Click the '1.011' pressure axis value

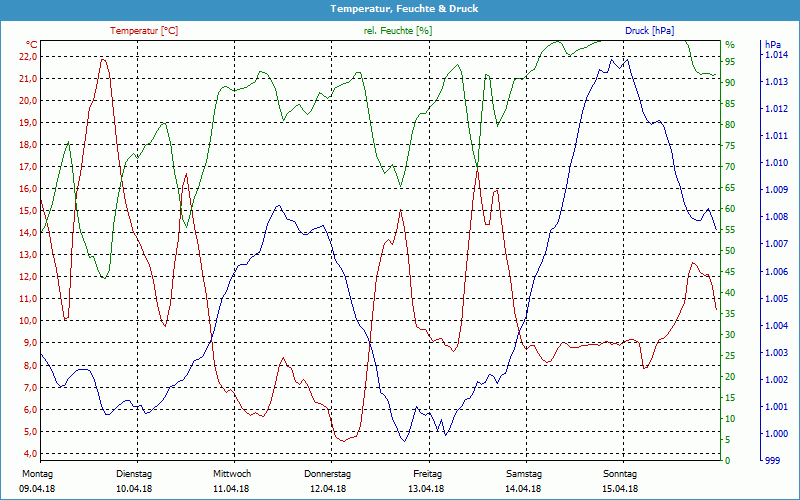(x=776, y=136)
